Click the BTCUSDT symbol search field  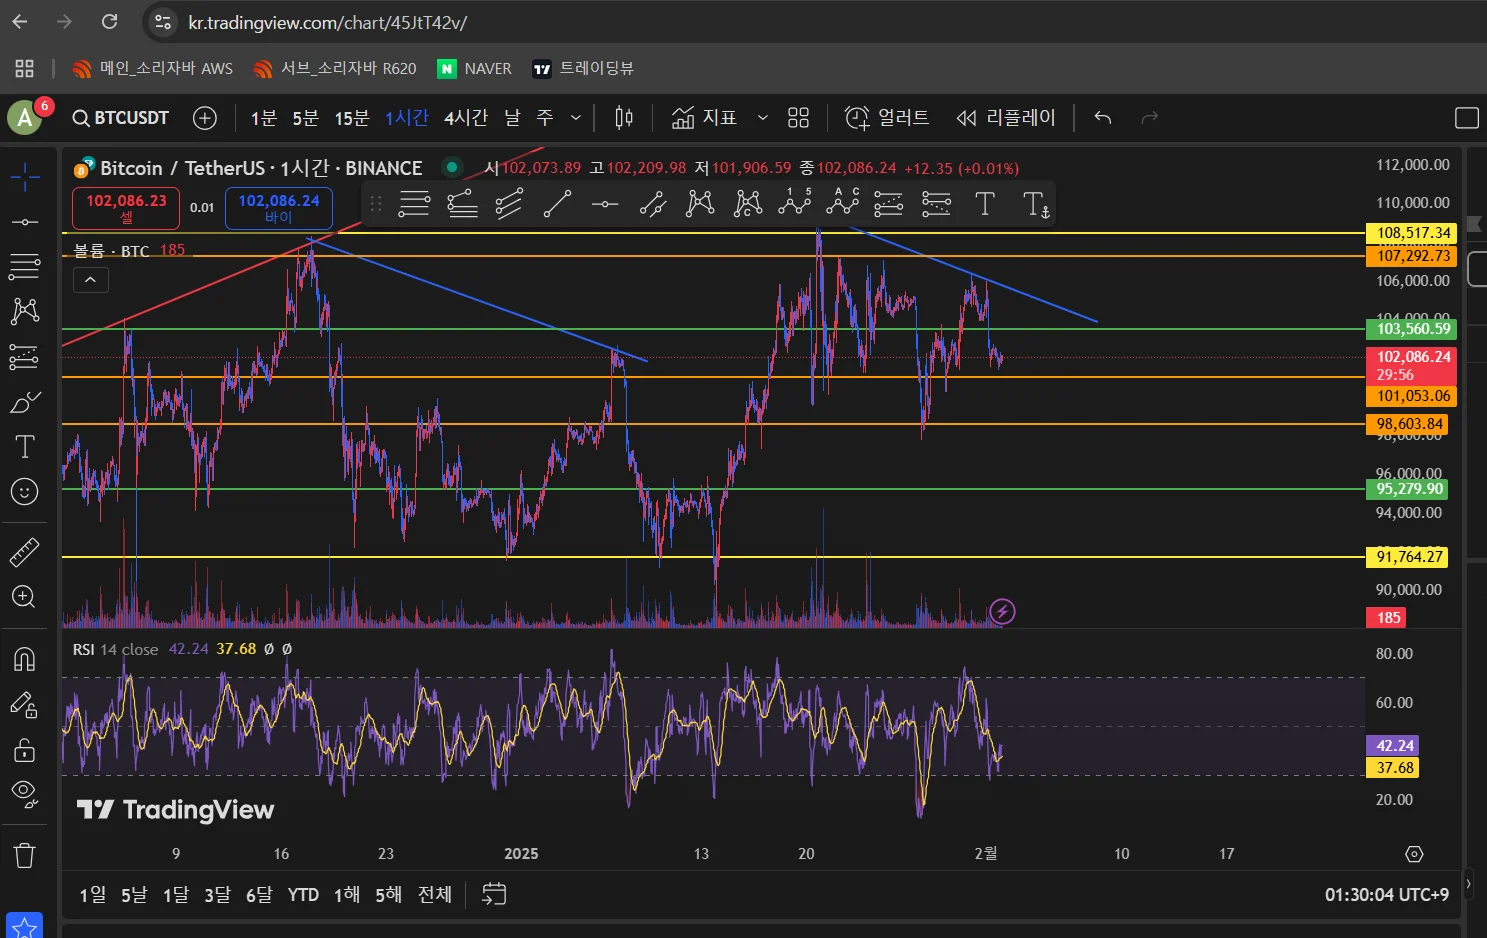121,118
